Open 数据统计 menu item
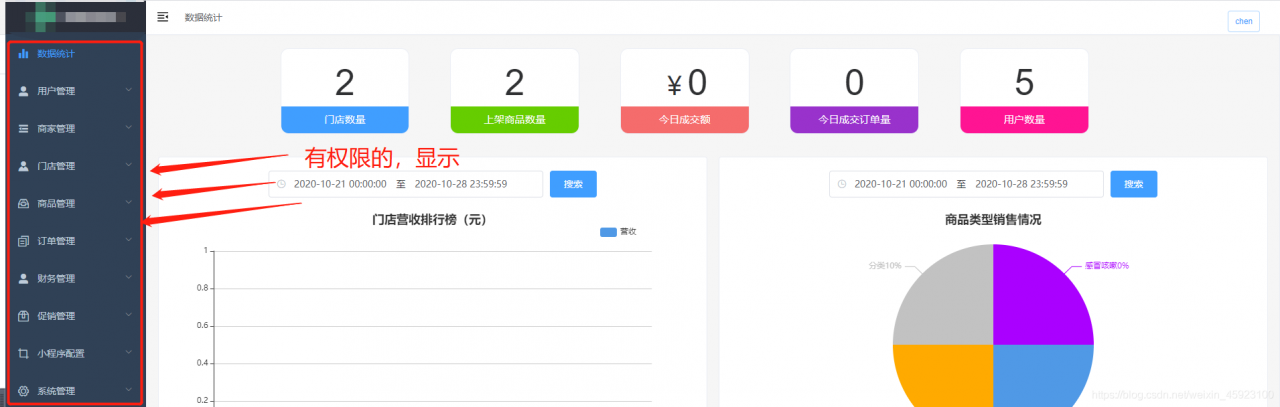The width and height of the screenshot is (1280, 407). (x=75, y=54)
